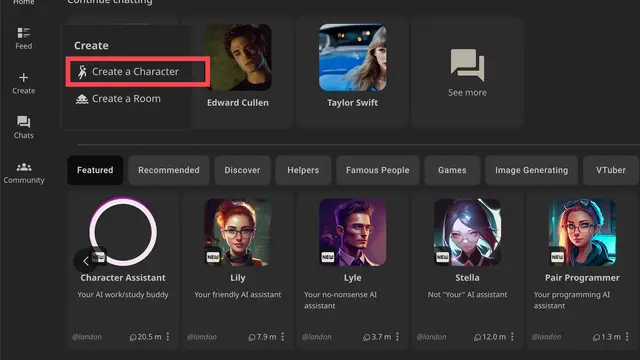Click @landon author under Character Assistant
The height and width of the screenshot is (360, 640).
click(x=87, y=337)
